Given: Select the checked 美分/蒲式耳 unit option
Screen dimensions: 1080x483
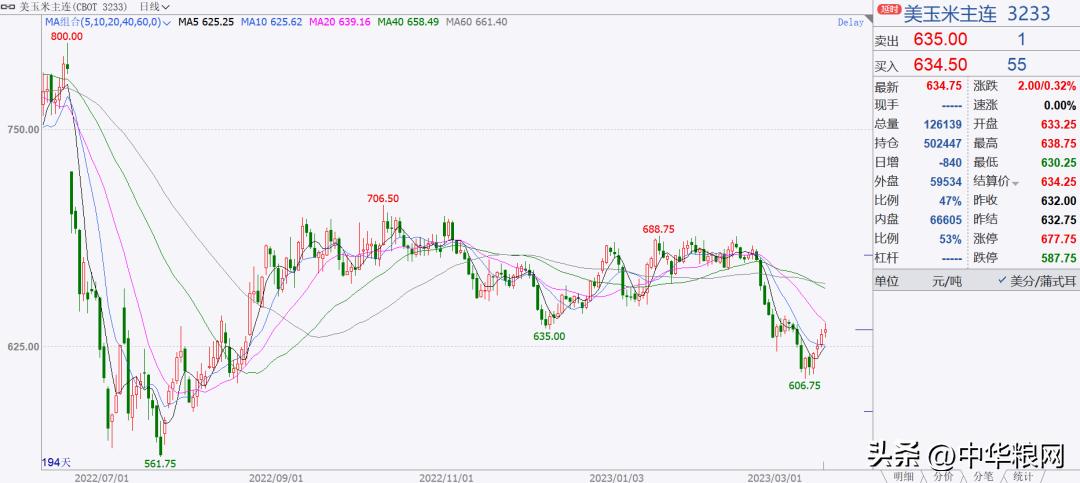Looking at the screenshot, I should (1036, 281).
